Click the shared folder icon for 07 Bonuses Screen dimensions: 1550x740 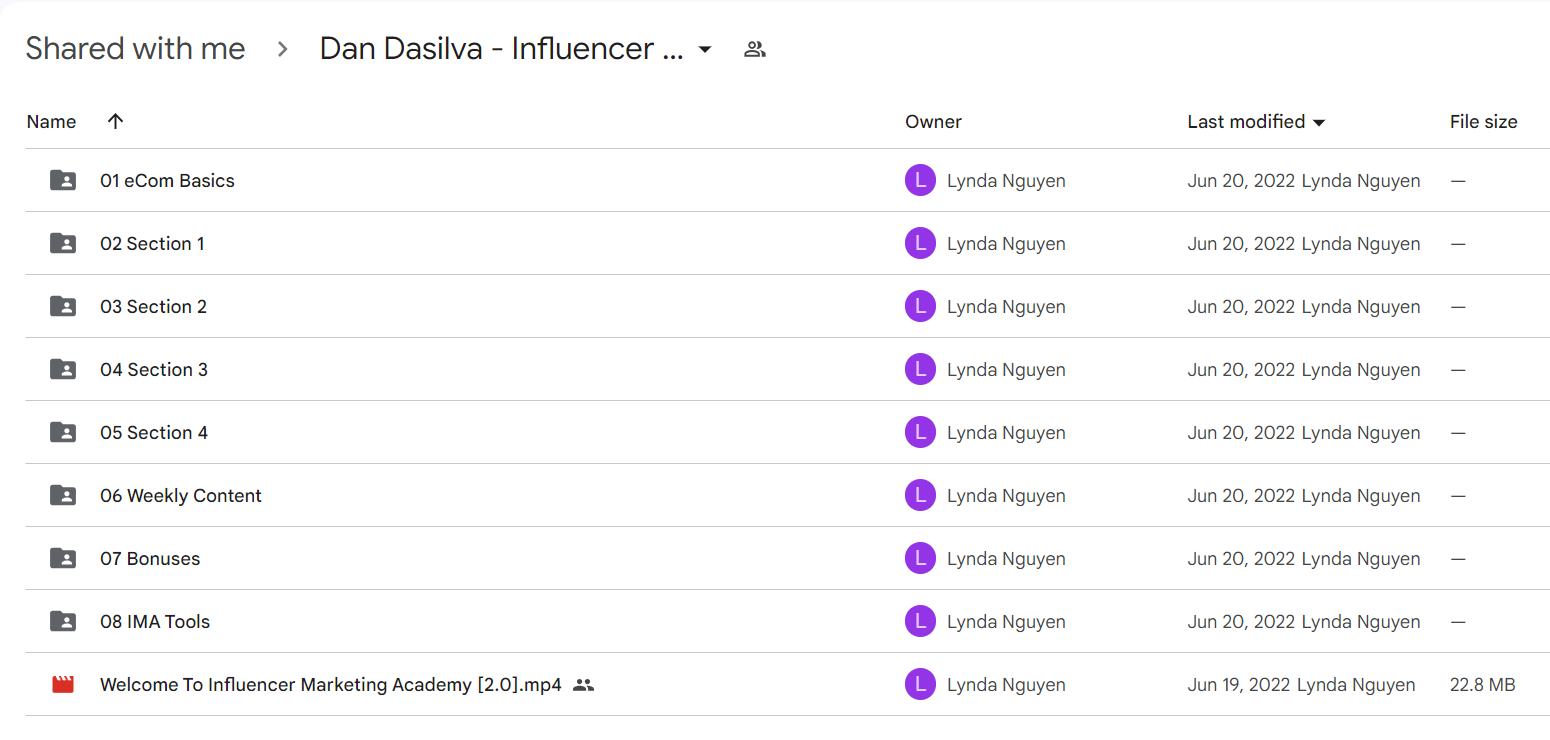pyautogui.click(x=63, y=559)
